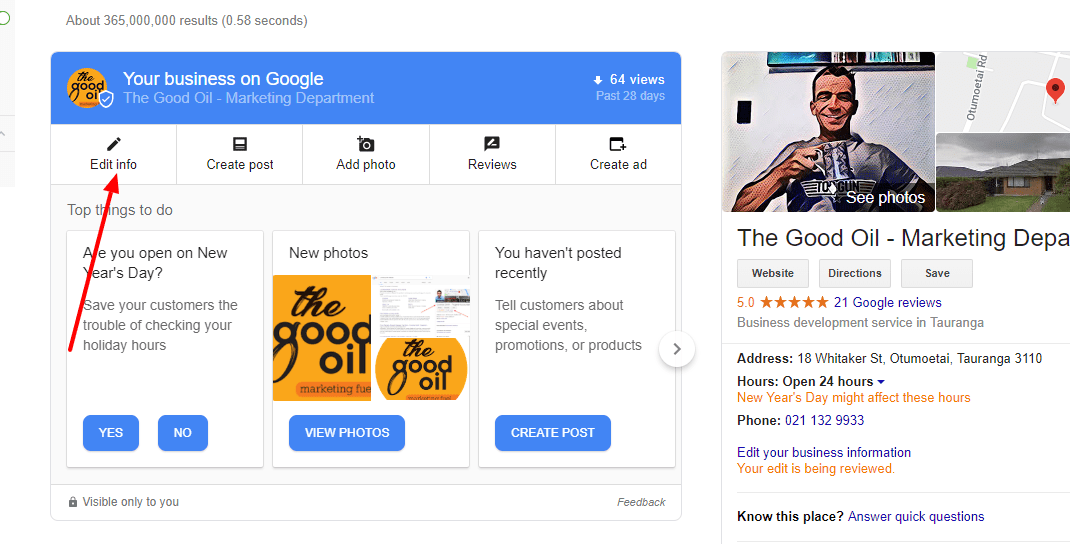The image size is (1070, 544).
Task: Click the Add photo camera icon
Action: (x=366, y=144)
